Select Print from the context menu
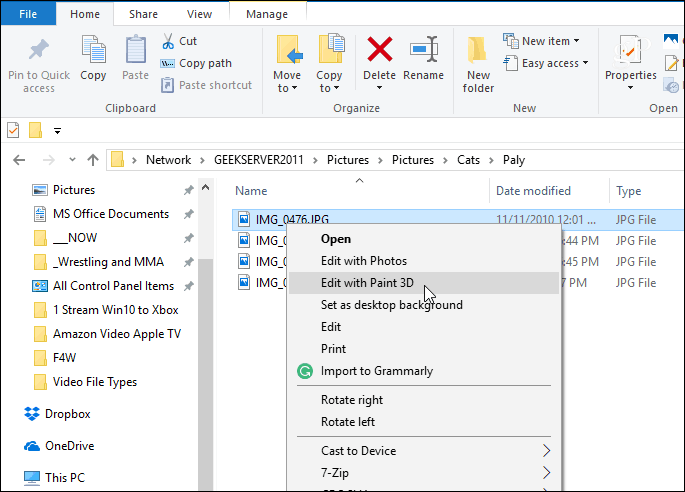The height and width of the screenshot is (492, 685). [424, 349]
